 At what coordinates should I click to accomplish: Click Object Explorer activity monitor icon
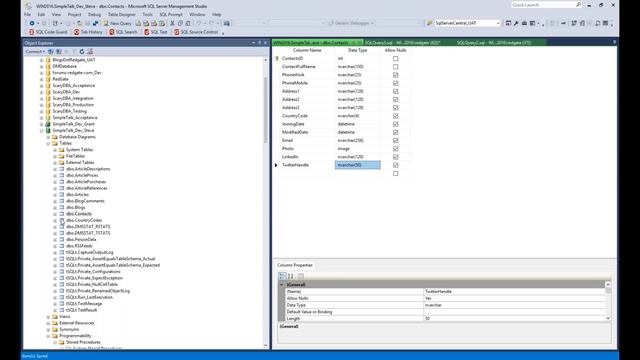click(90, 51)
